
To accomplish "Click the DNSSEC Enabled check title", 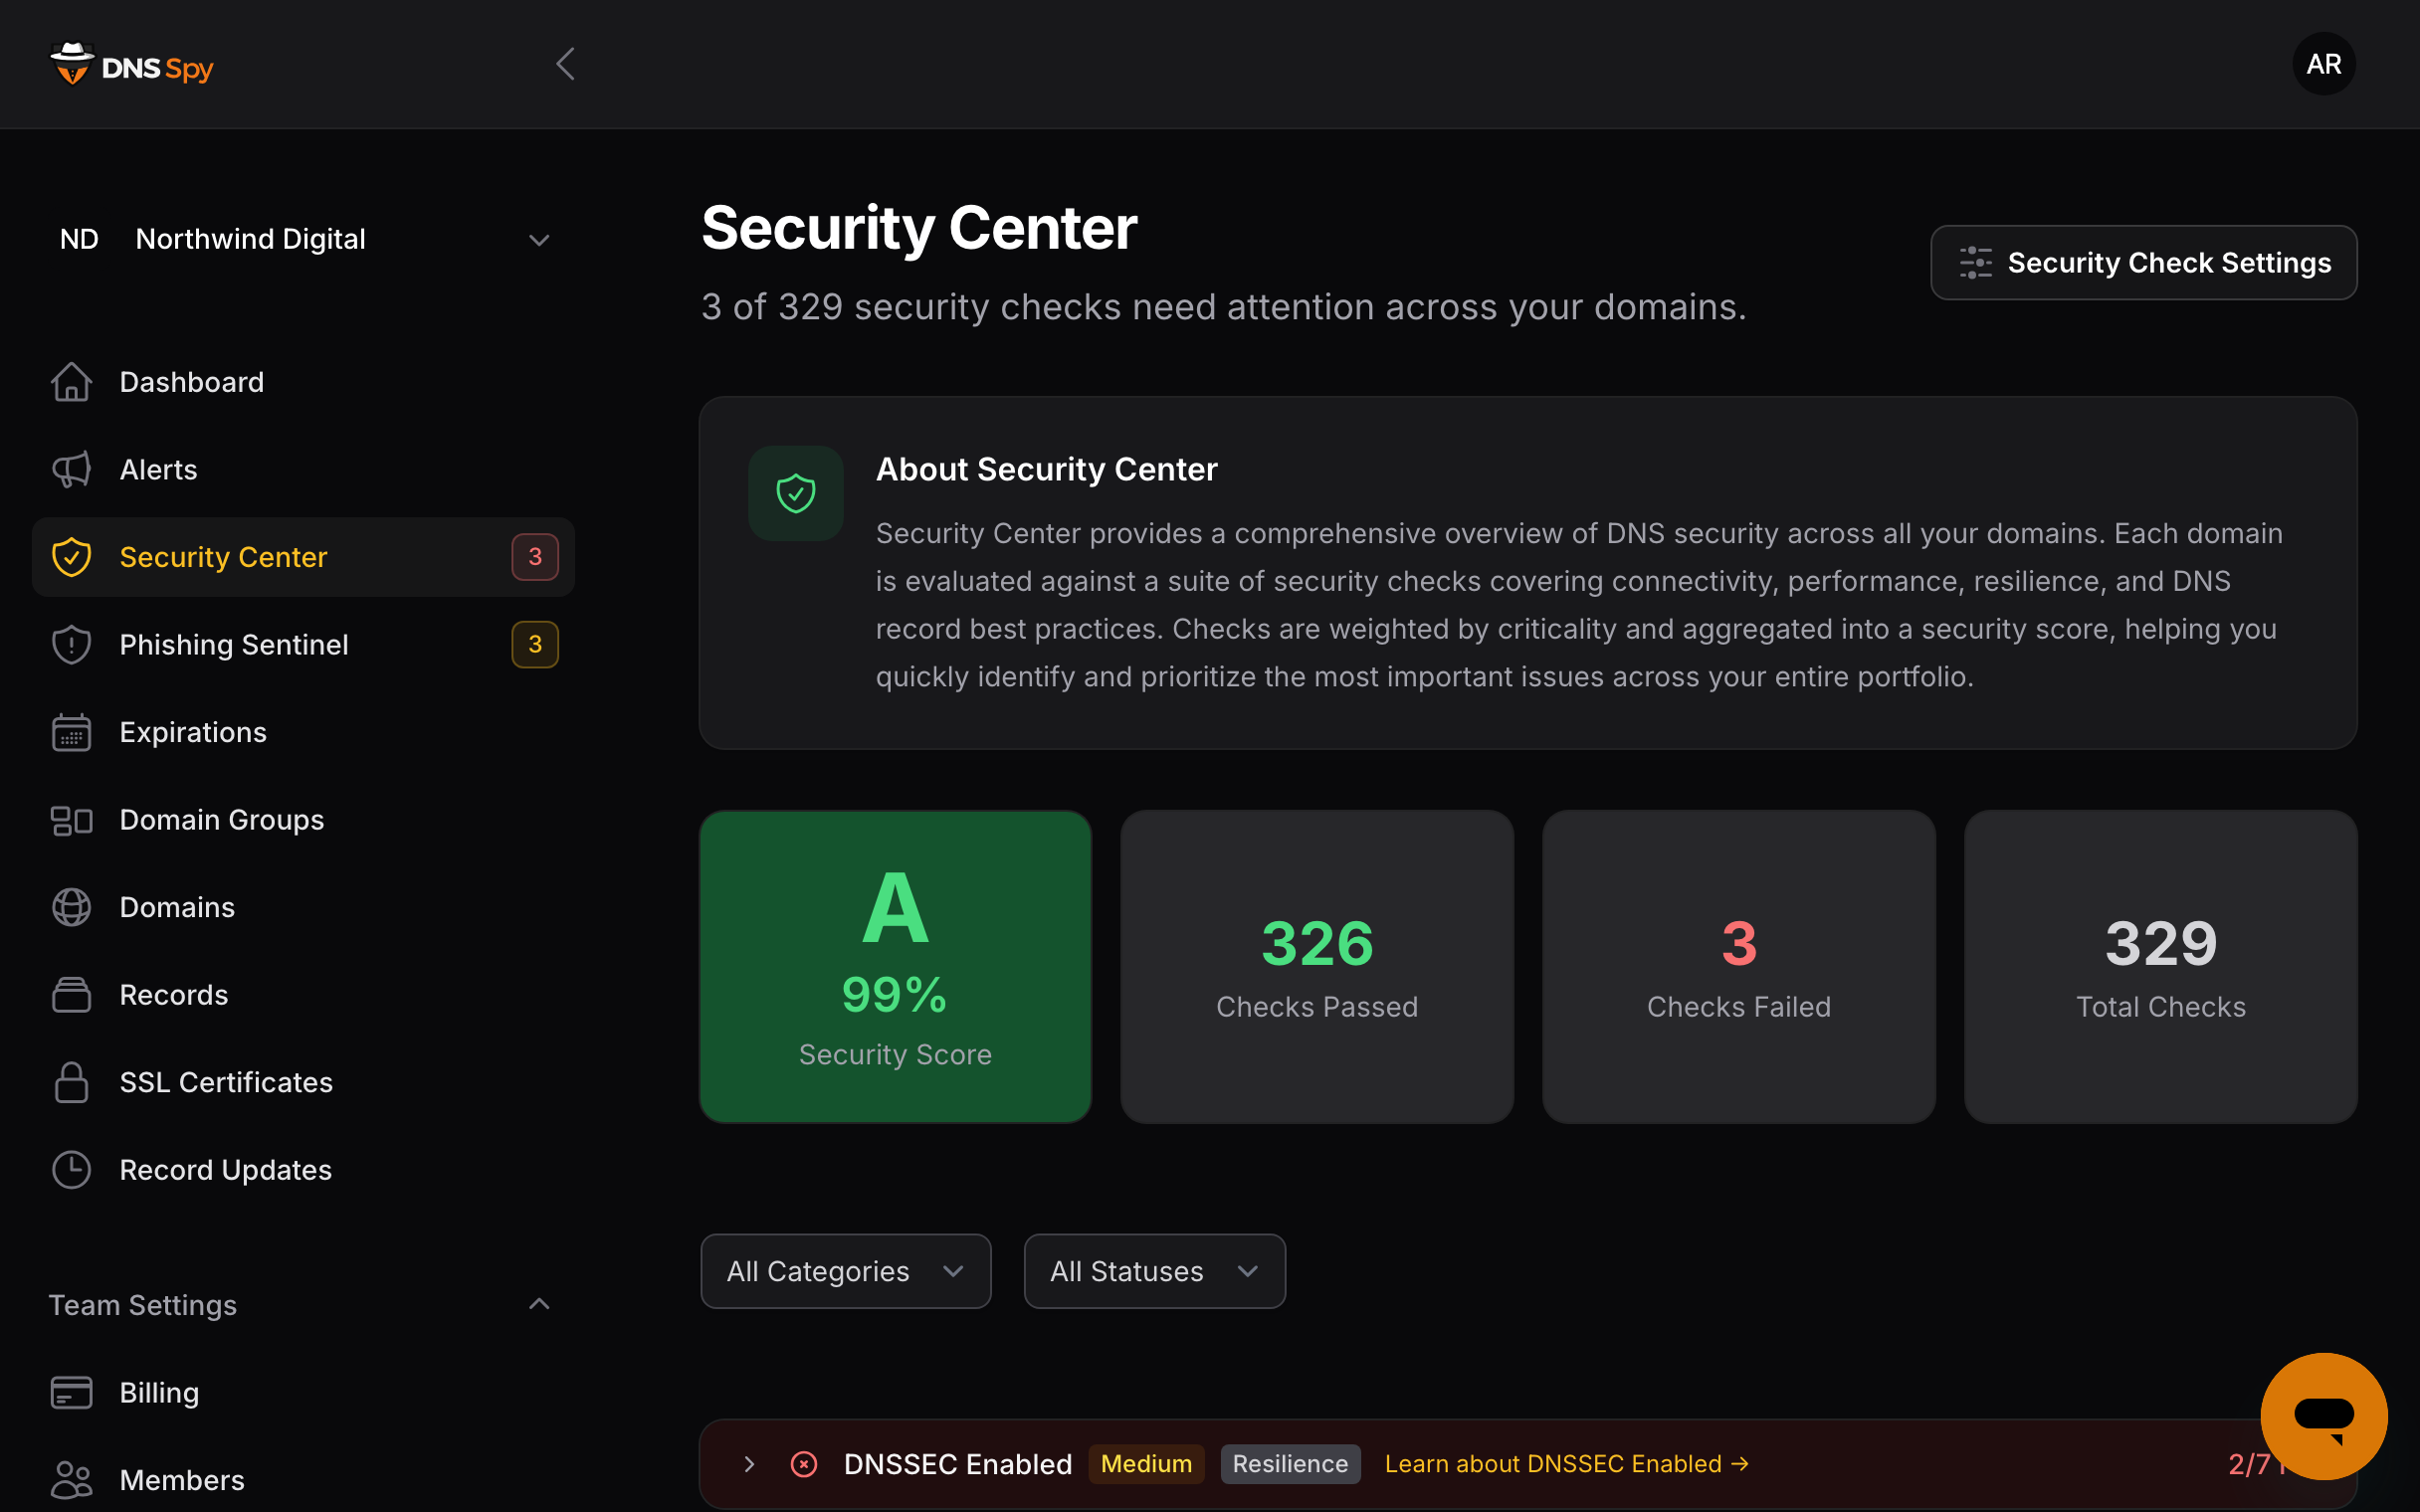I will point(957,1464).
